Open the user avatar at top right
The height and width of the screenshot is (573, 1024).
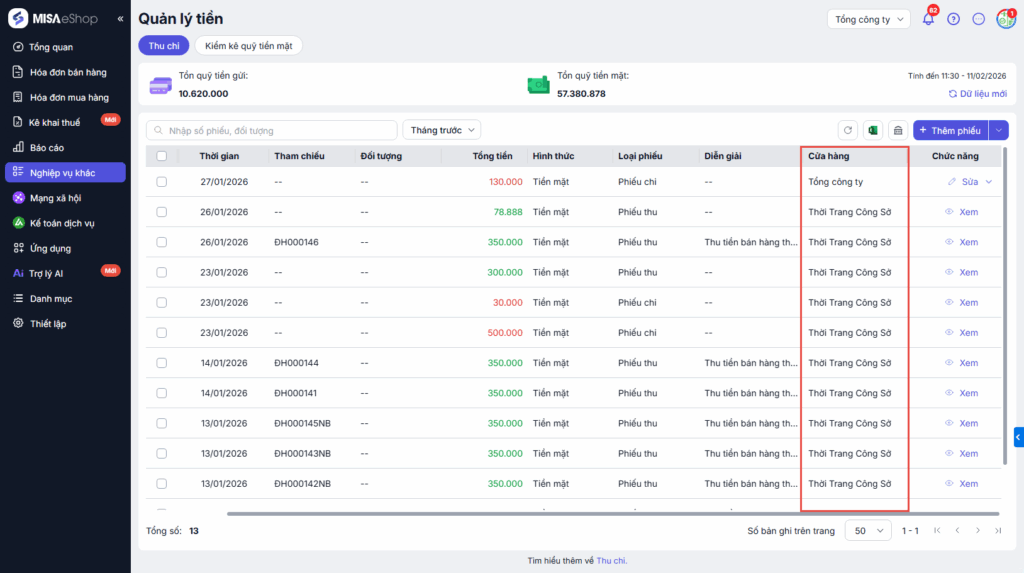click(1005, 19)
